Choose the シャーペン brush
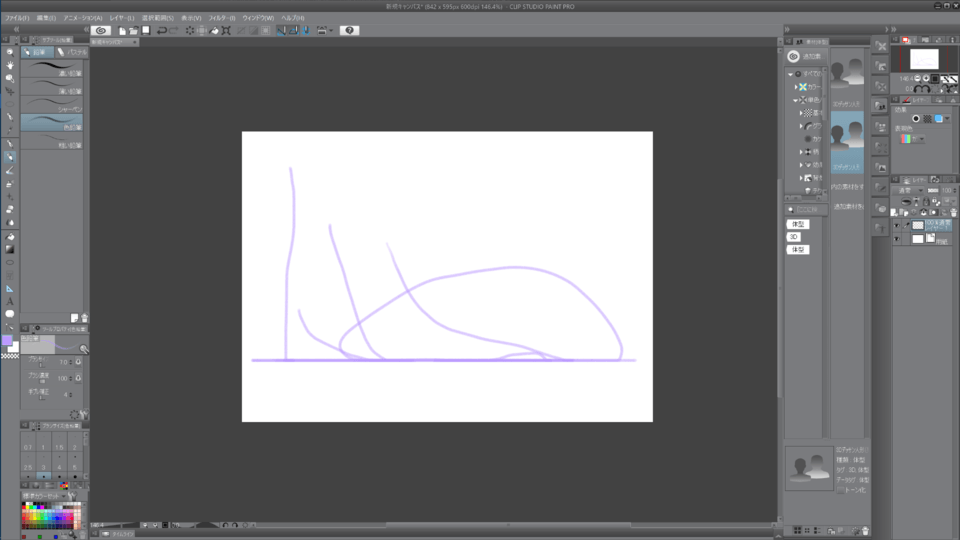Image resolution: width=960 pixels, height=540 pixels. point(52,104)
